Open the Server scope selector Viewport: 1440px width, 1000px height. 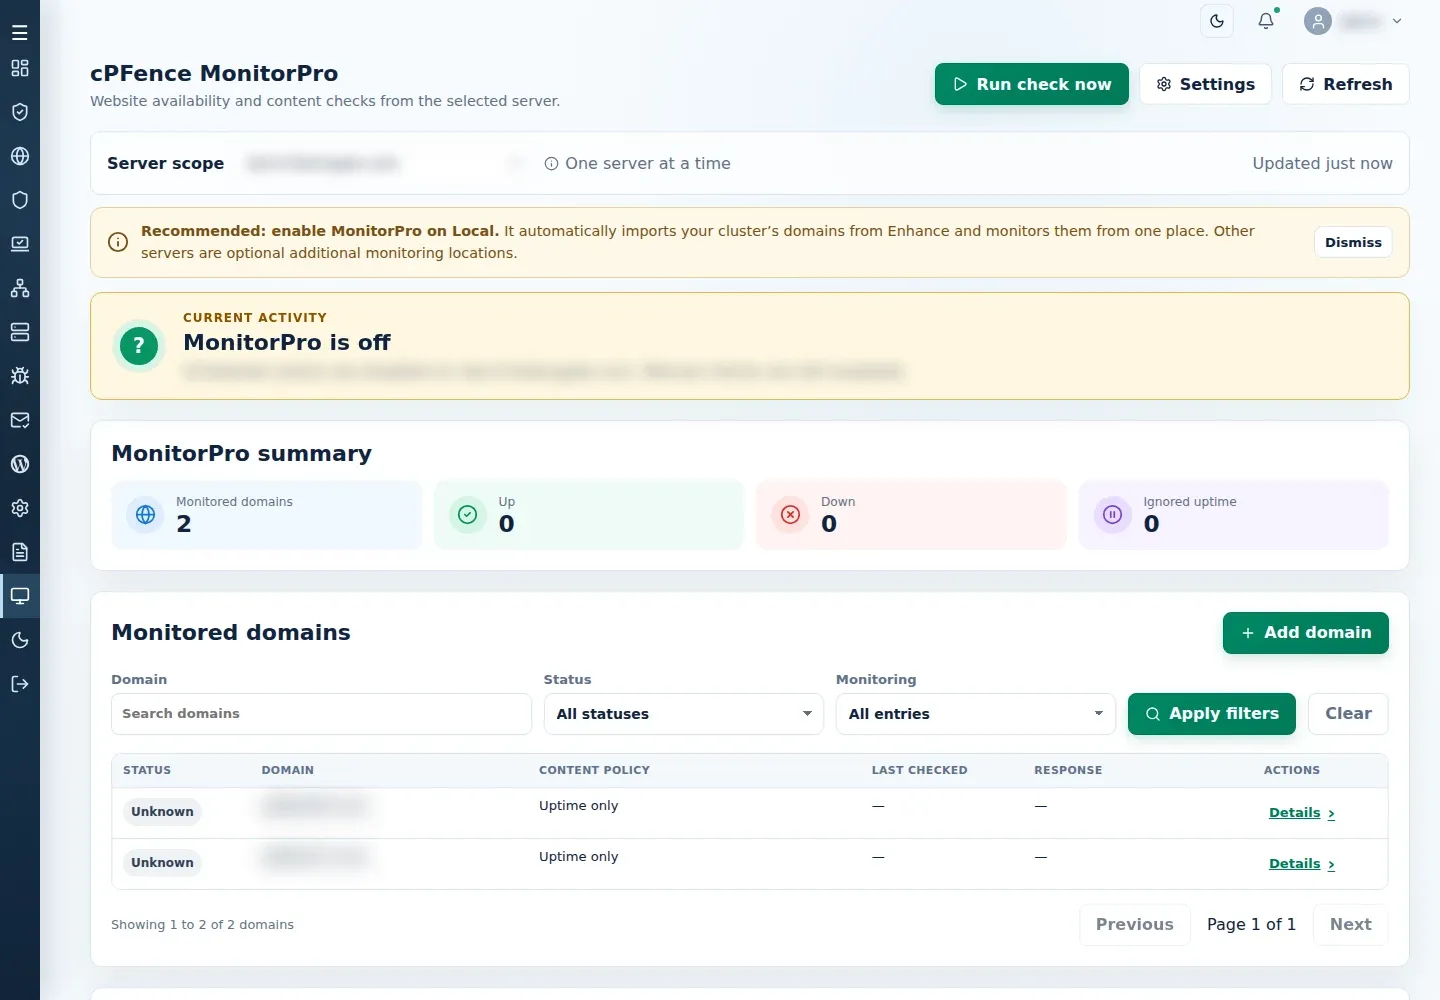(385, 163)
